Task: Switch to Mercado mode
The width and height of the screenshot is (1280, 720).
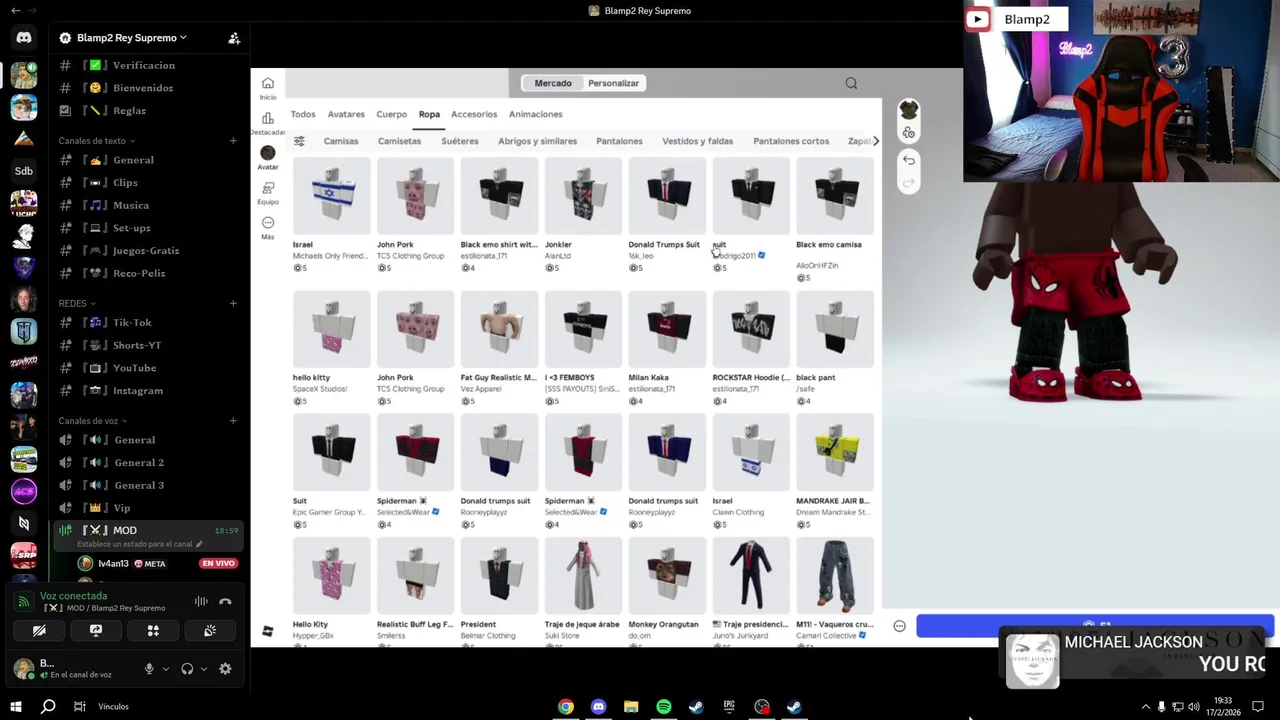Action: coord(553,83)
